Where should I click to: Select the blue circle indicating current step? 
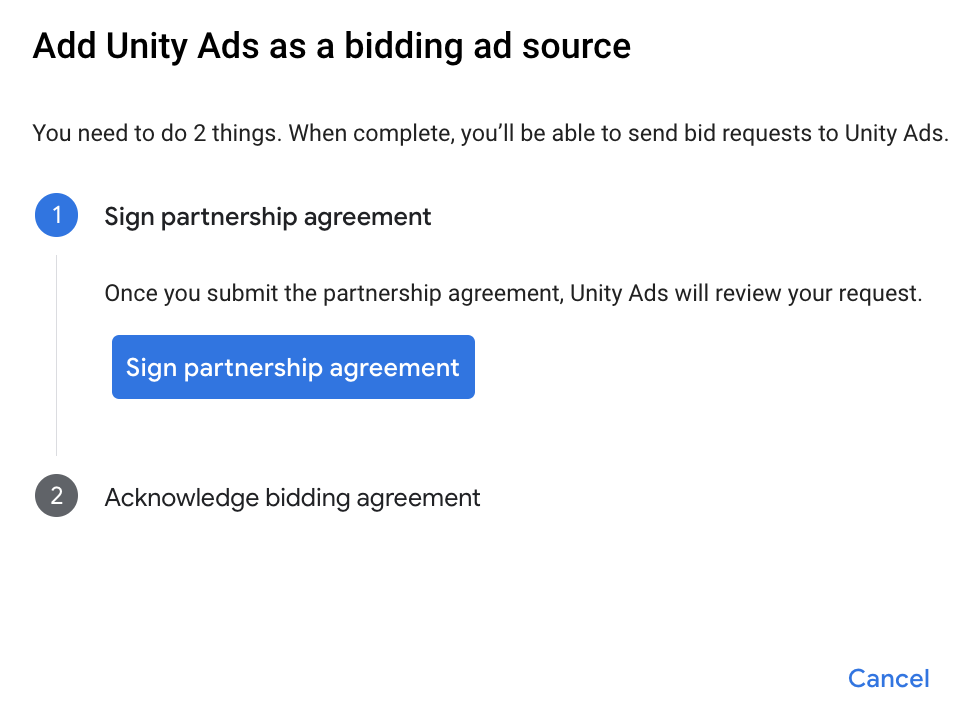[56, 215]
